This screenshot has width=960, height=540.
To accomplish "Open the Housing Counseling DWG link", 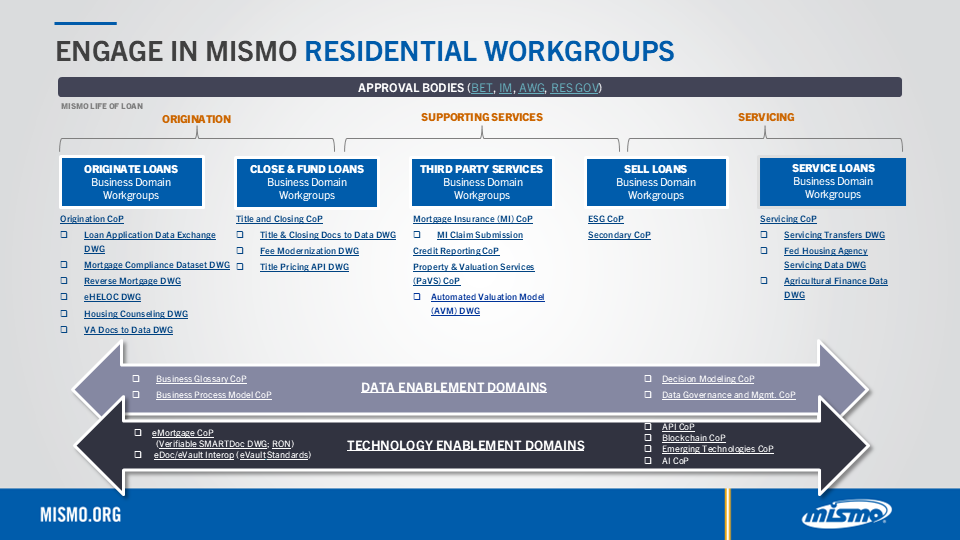I will [x=136, y=313].
